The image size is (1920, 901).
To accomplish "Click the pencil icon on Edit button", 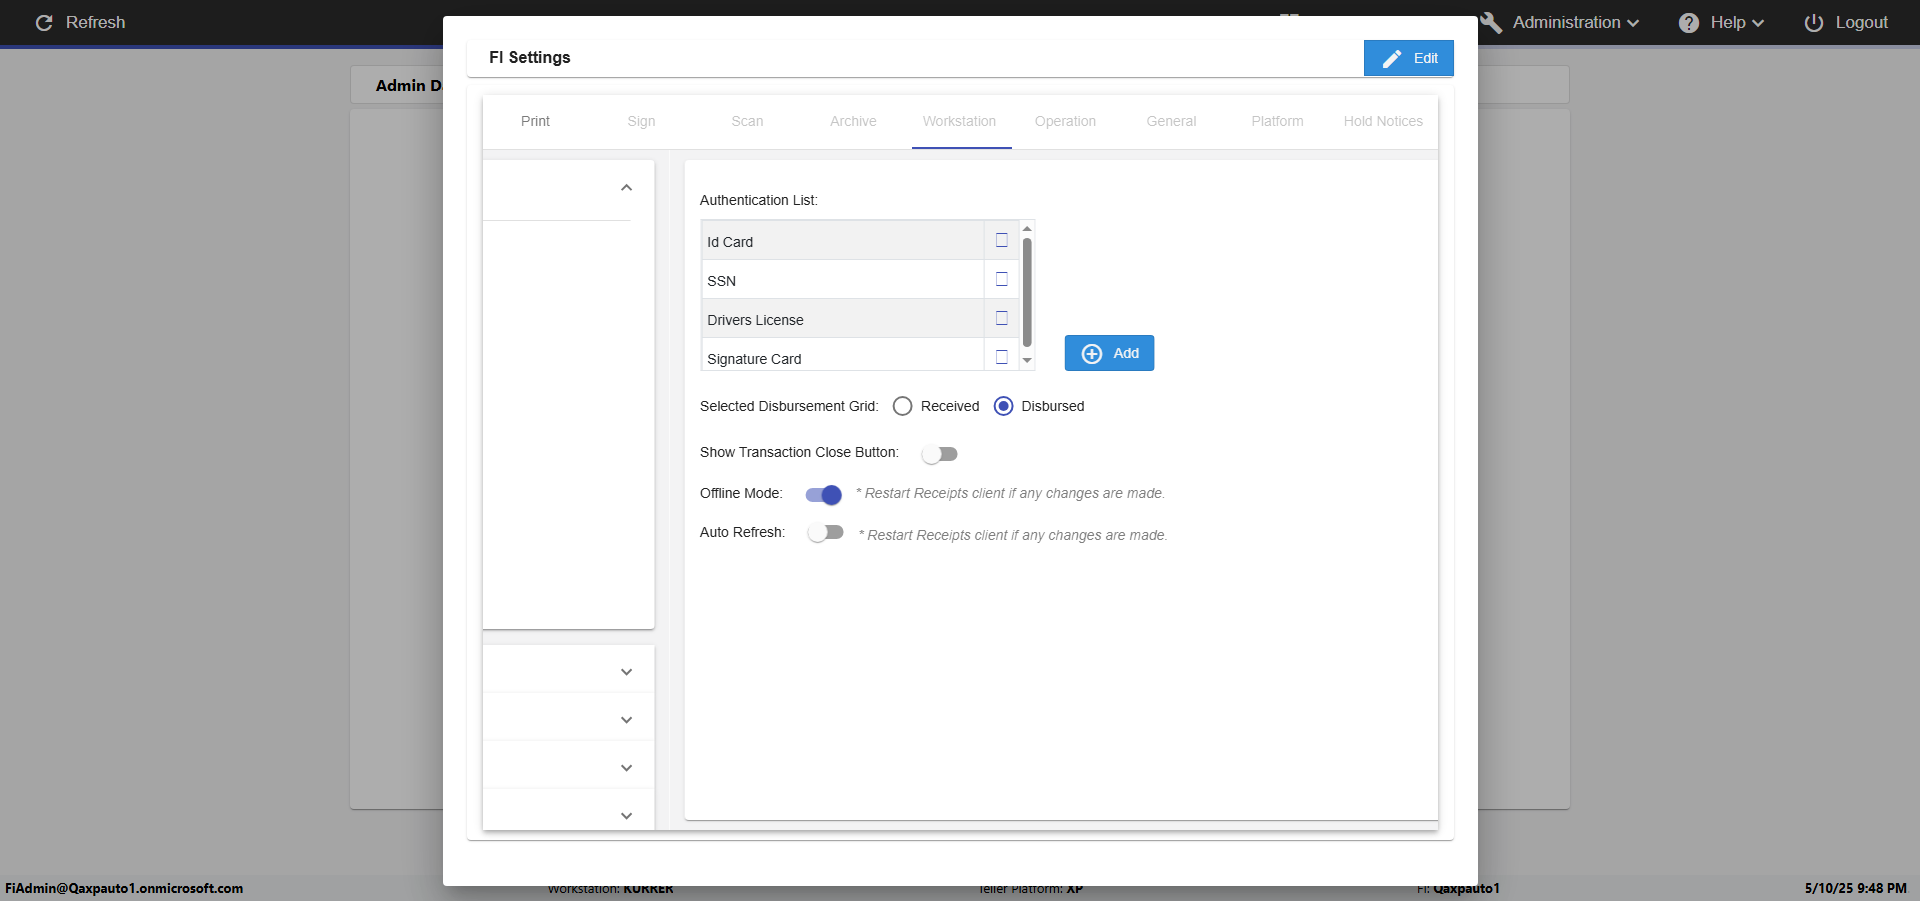I will [1391, 59].
